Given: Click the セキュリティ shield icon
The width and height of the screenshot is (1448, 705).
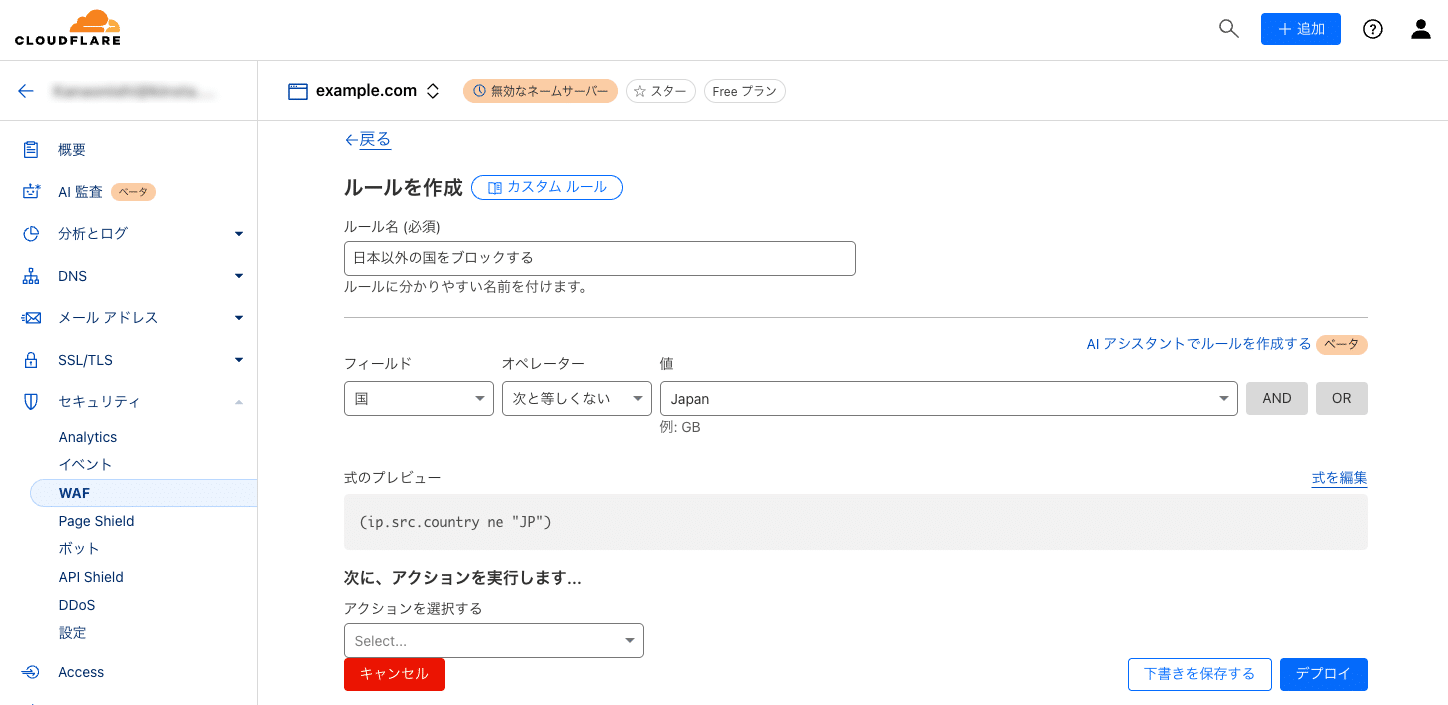Looking at the screenshot, I should click(x=30, y=401).
